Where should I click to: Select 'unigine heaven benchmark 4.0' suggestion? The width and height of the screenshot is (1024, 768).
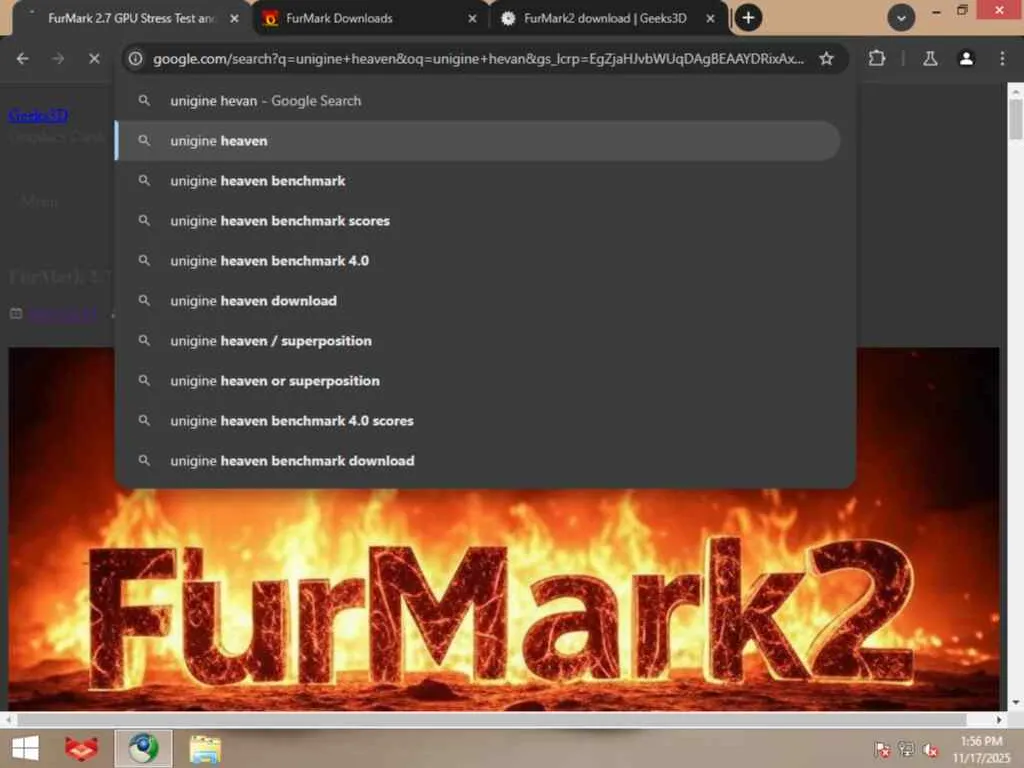click(x=477, y=261)
